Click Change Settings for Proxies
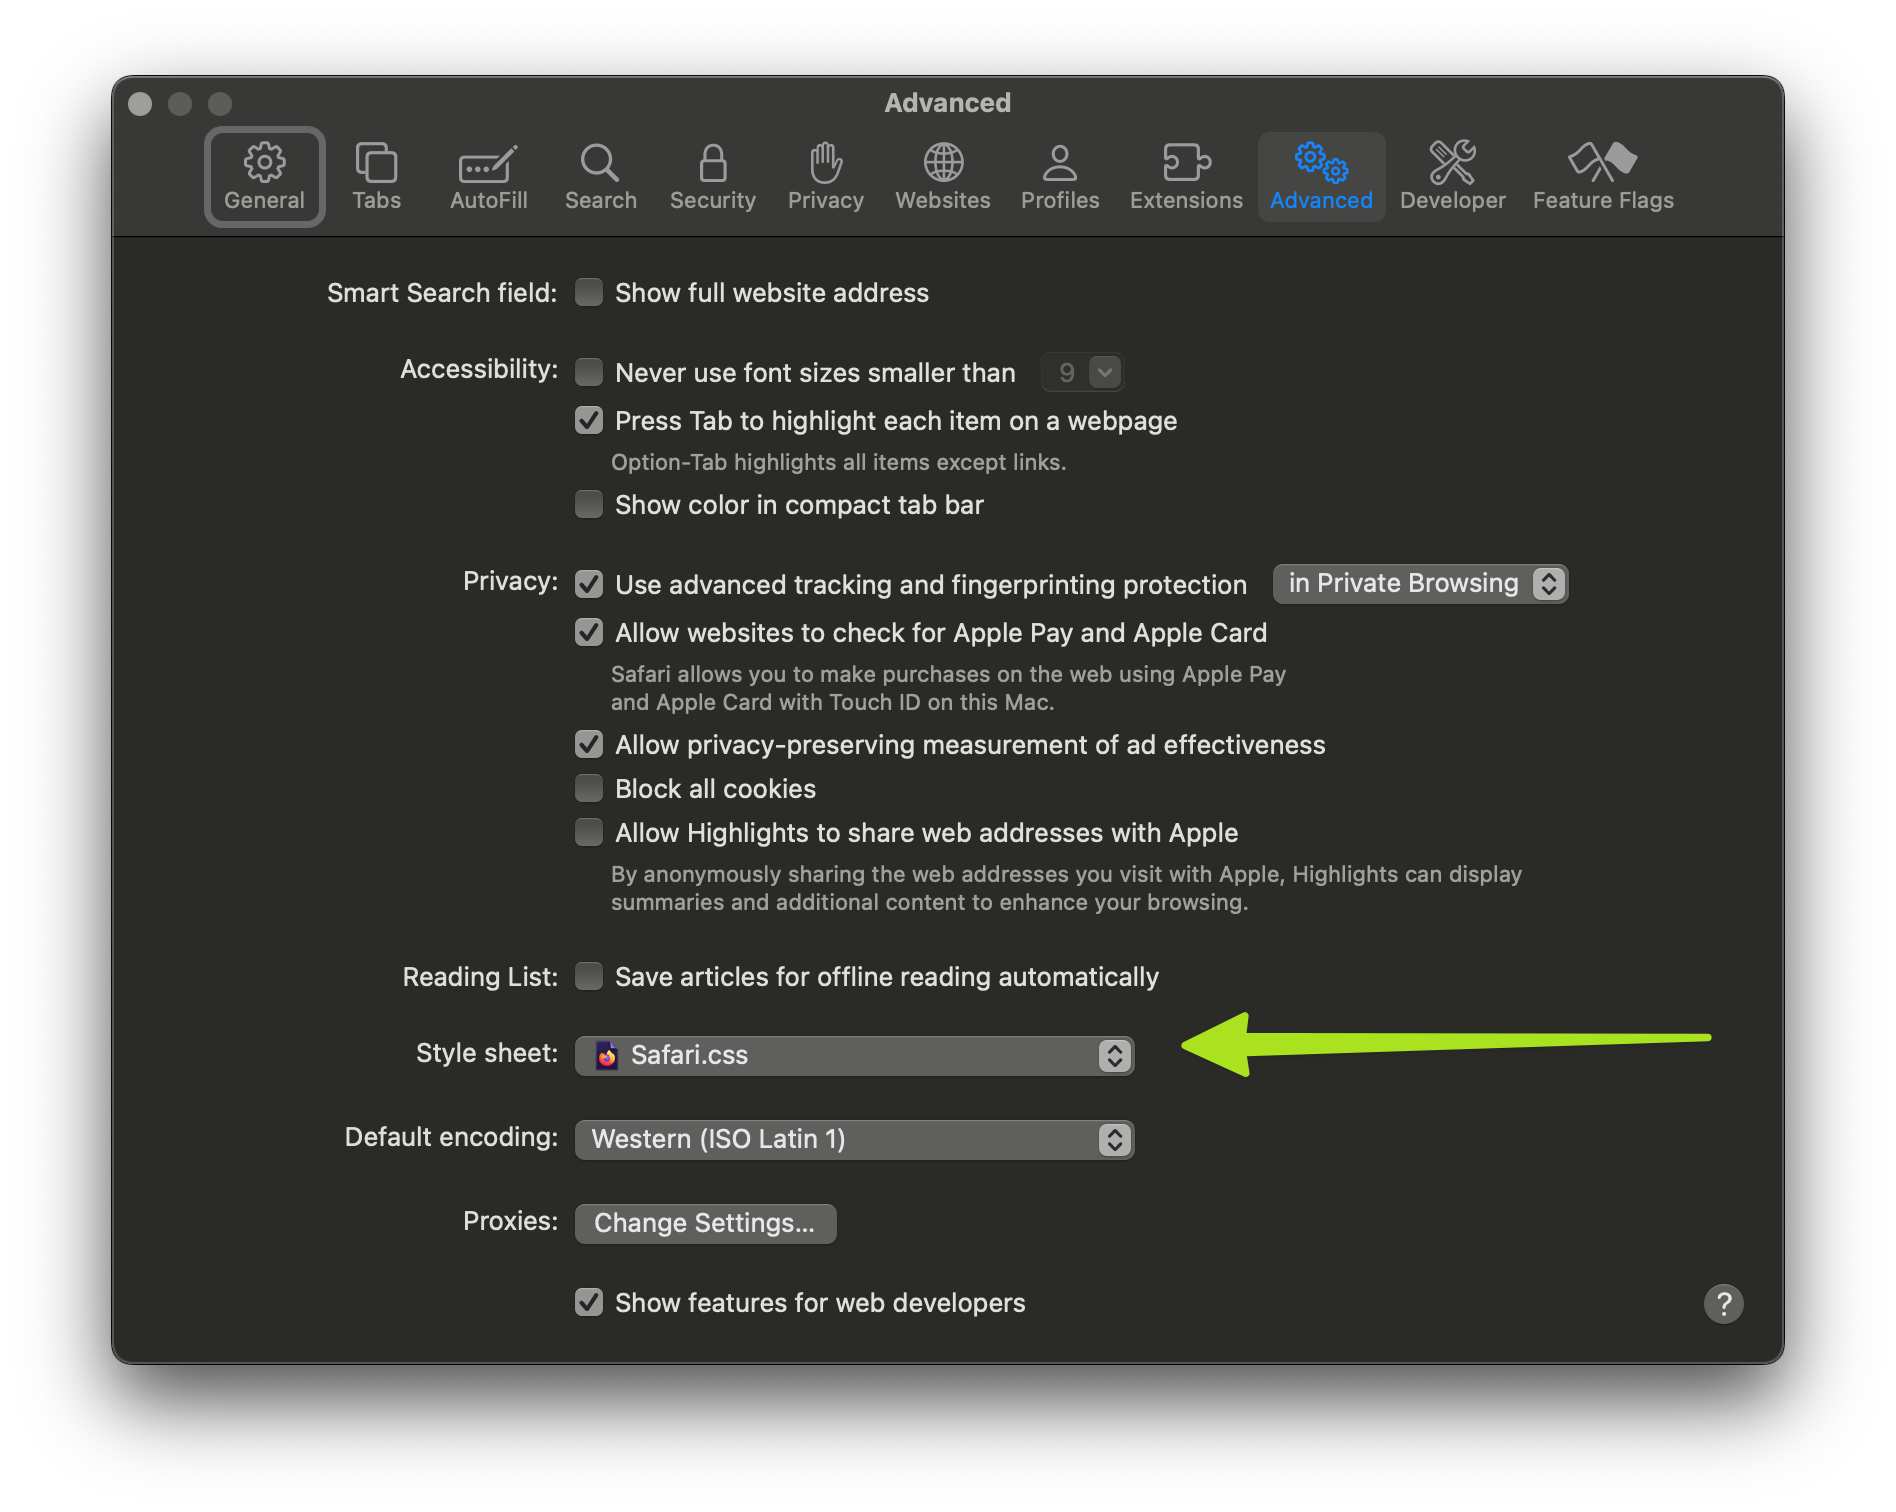This screenshot has width=1896, height=1512. 705,1223
